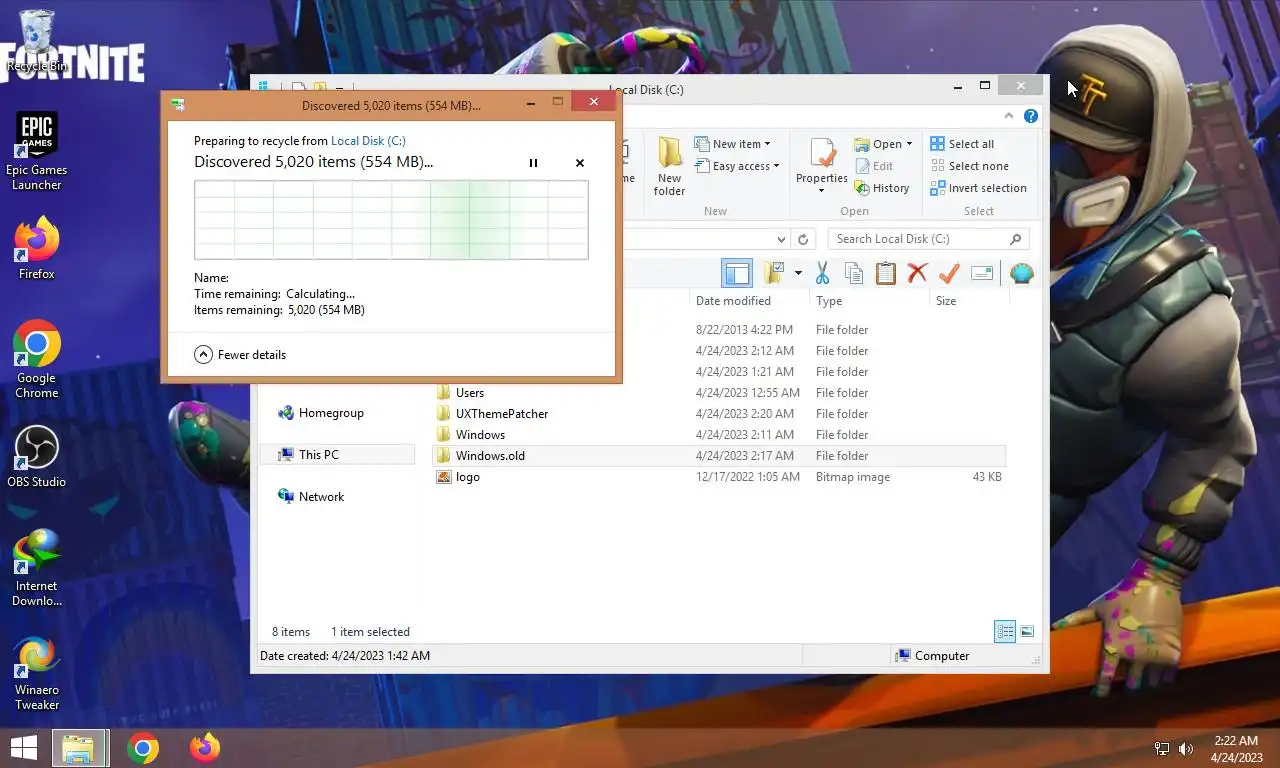Click the folder options checkbox-folder icon
Image resolution: width=1280 pixels, height=768 pixels.
coord(774,273)
